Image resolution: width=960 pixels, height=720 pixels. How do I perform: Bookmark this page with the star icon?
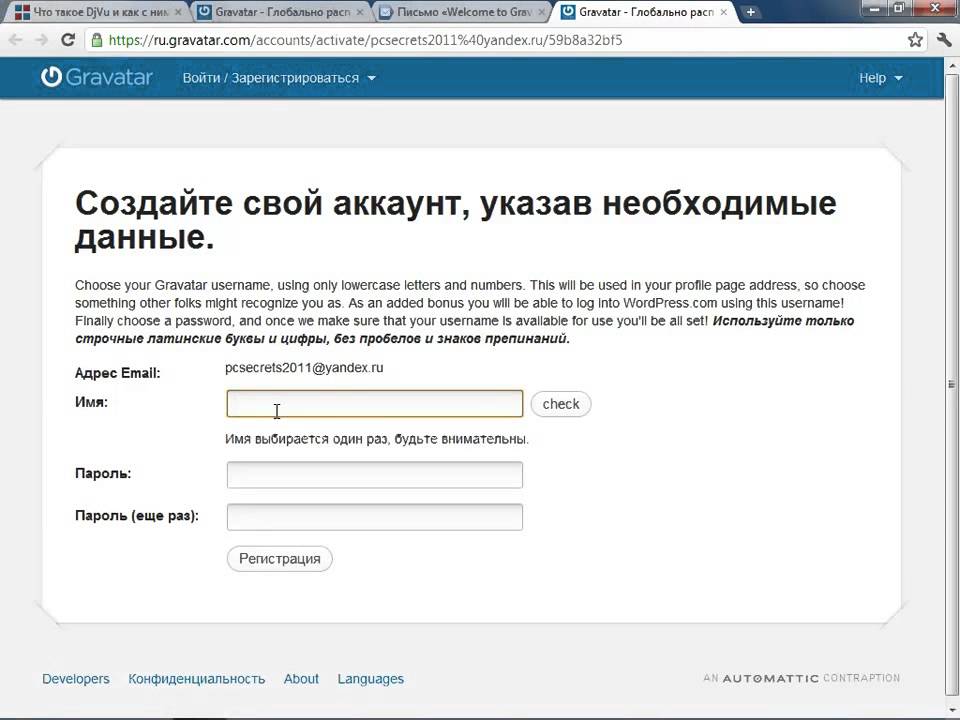(915, 40)
